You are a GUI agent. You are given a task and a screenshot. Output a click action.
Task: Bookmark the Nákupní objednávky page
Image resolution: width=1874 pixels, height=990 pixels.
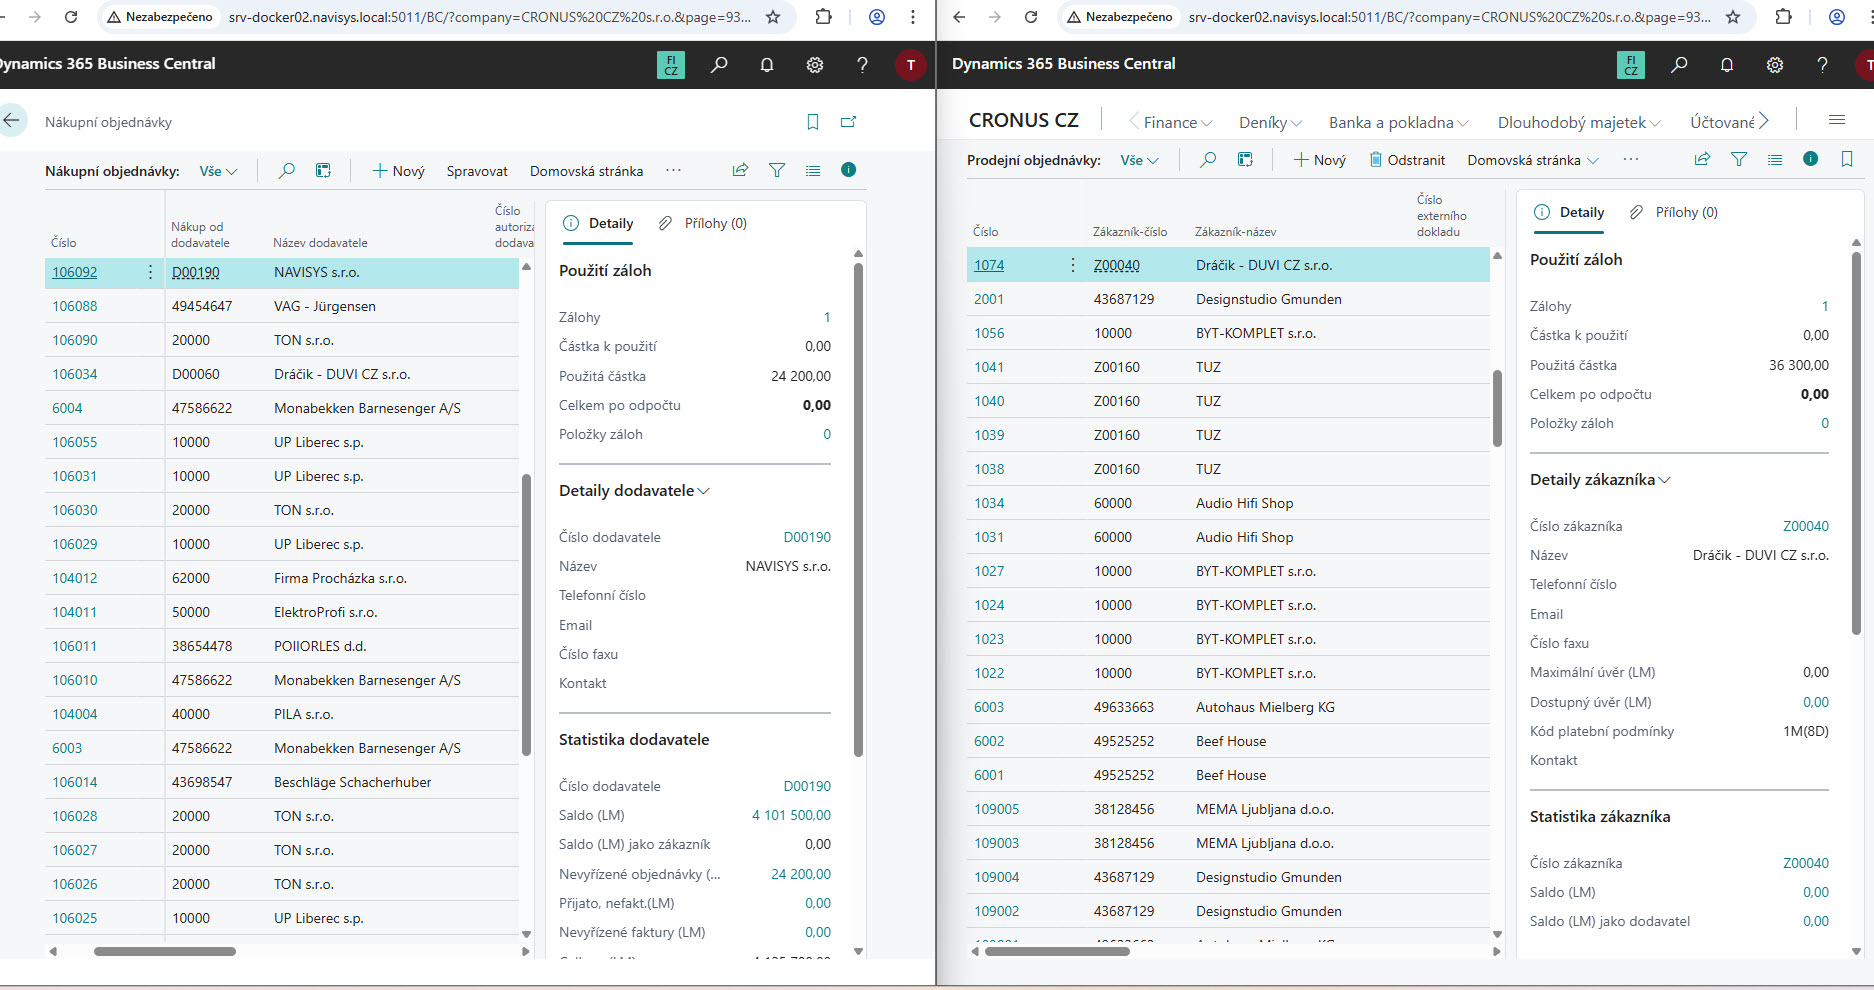pyautogui.click(x=813, y=122)
